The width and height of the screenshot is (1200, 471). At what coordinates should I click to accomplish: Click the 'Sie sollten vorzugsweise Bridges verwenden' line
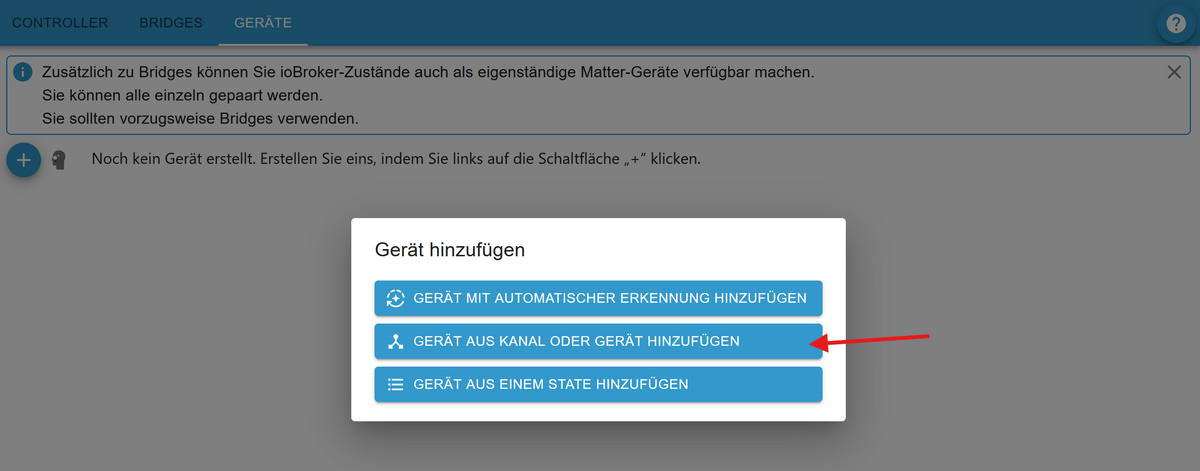(x=200, y=118)
